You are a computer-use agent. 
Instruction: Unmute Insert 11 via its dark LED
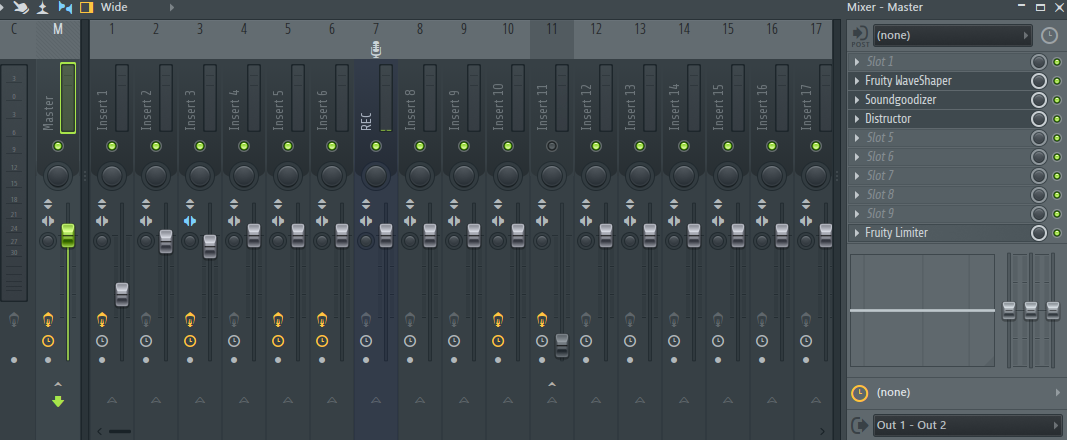click(551, 146)
